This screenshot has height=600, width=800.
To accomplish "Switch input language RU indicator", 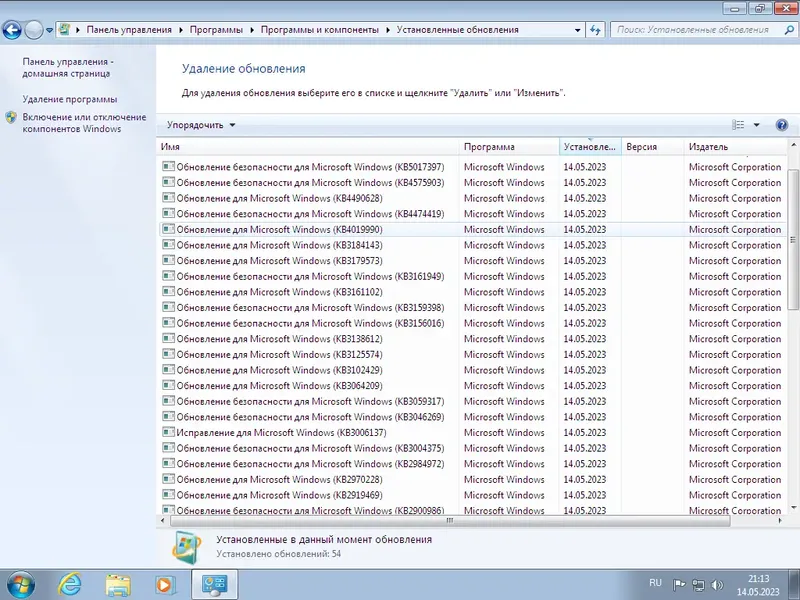I will pos(656,583).
